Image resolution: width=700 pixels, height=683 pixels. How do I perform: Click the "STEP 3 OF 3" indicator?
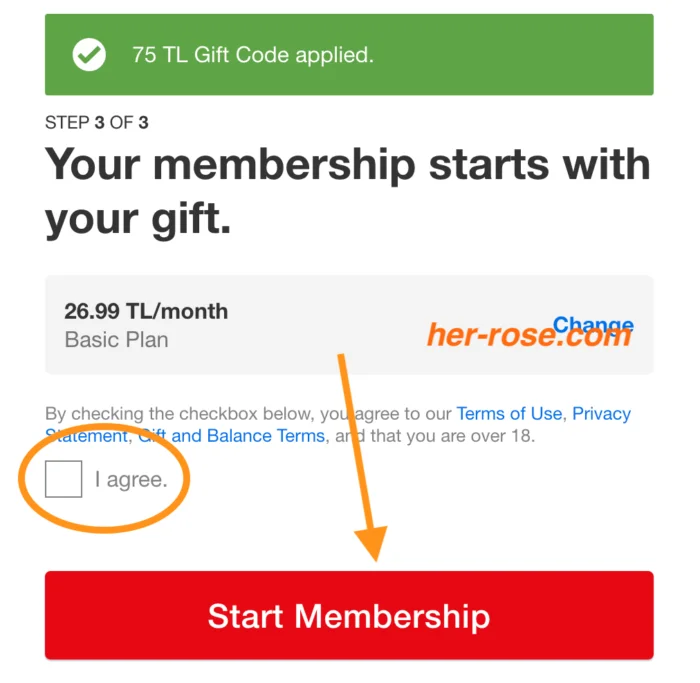click(x=97, y=123)
